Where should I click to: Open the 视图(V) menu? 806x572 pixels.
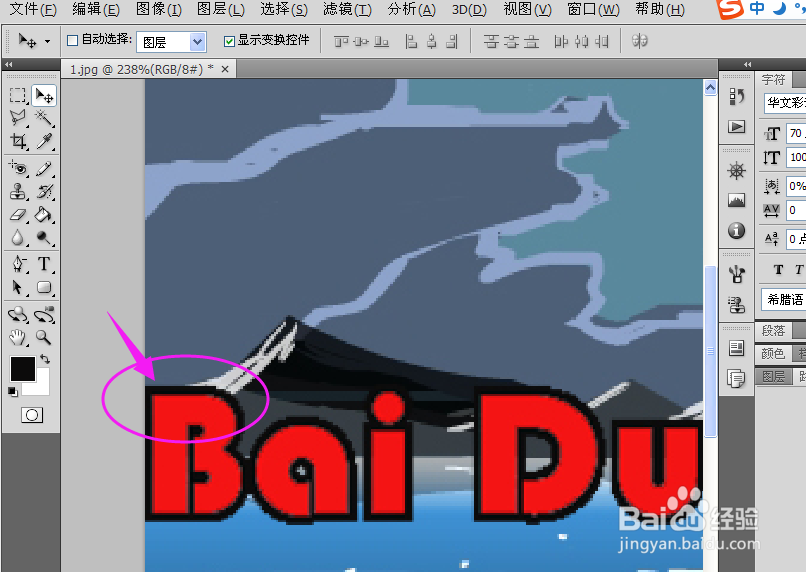click(527, 9)
